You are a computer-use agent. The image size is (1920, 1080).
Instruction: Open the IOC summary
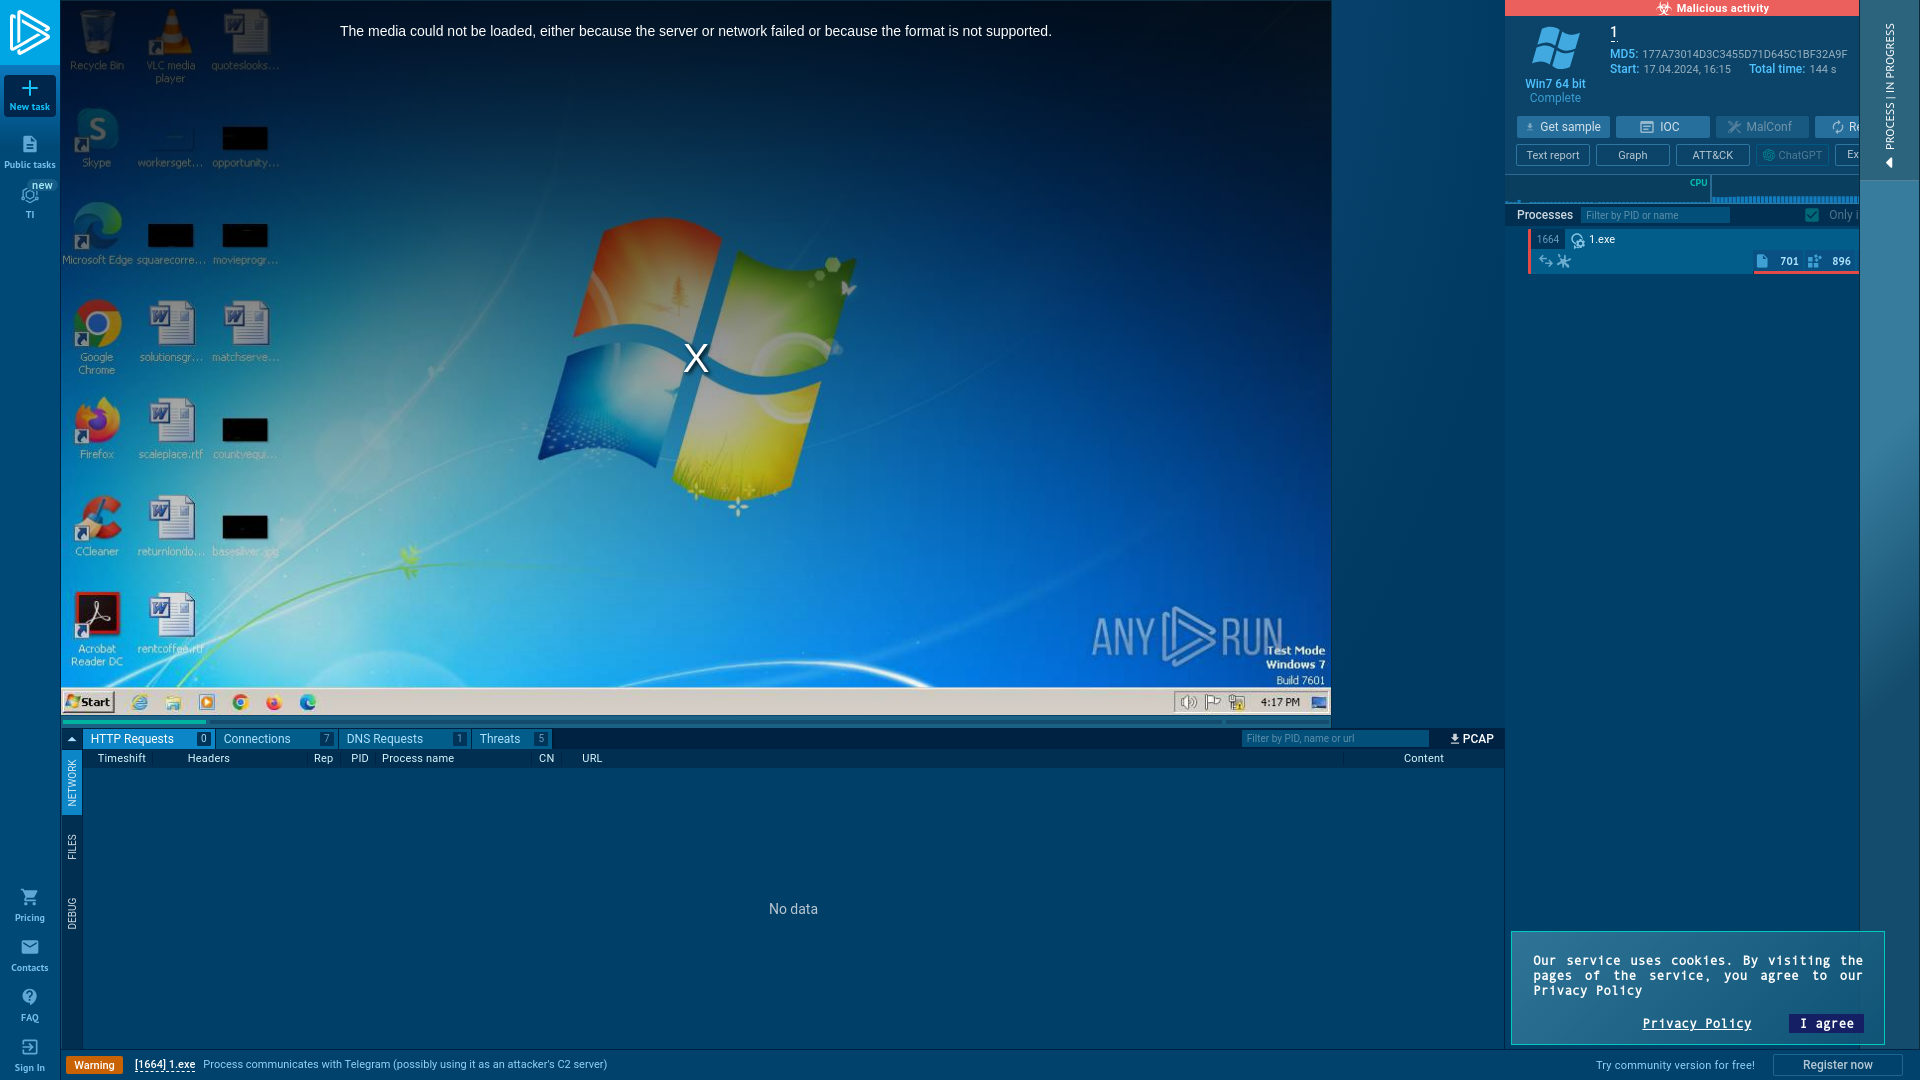click(1663, 127)
